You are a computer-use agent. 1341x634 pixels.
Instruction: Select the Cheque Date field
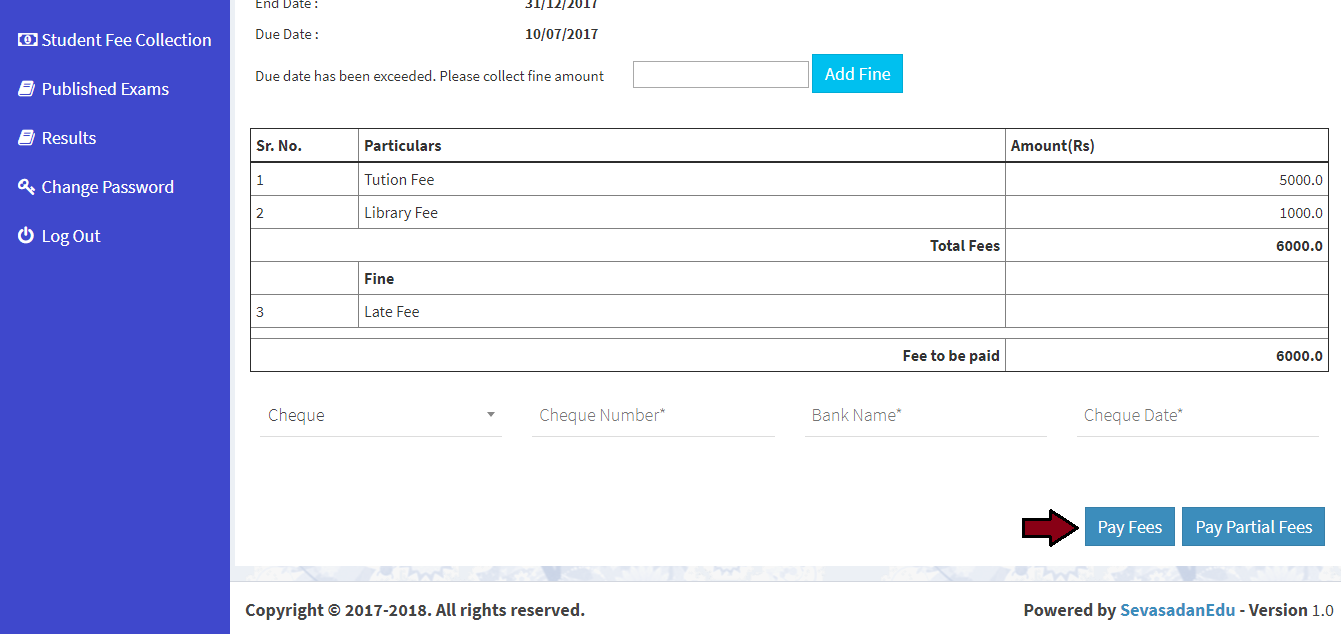[1200, 415]
